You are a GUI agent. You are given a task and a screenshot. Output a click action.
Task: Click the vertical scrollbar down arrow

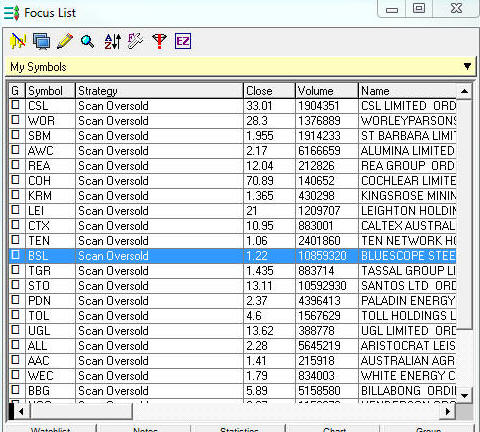(464, 395)
